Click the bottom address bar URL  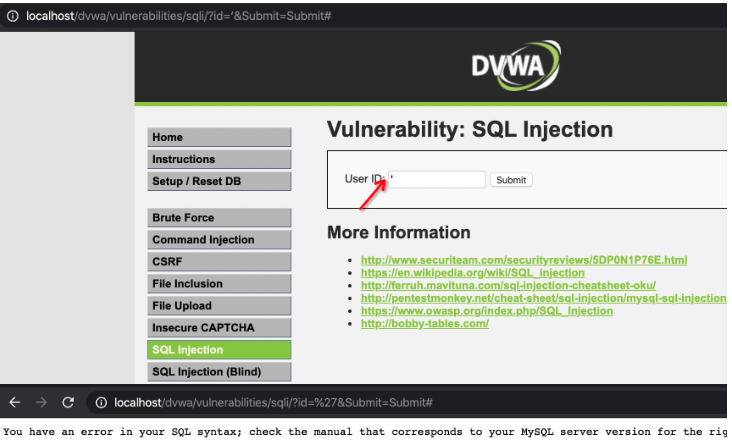[x=274, y=402]
